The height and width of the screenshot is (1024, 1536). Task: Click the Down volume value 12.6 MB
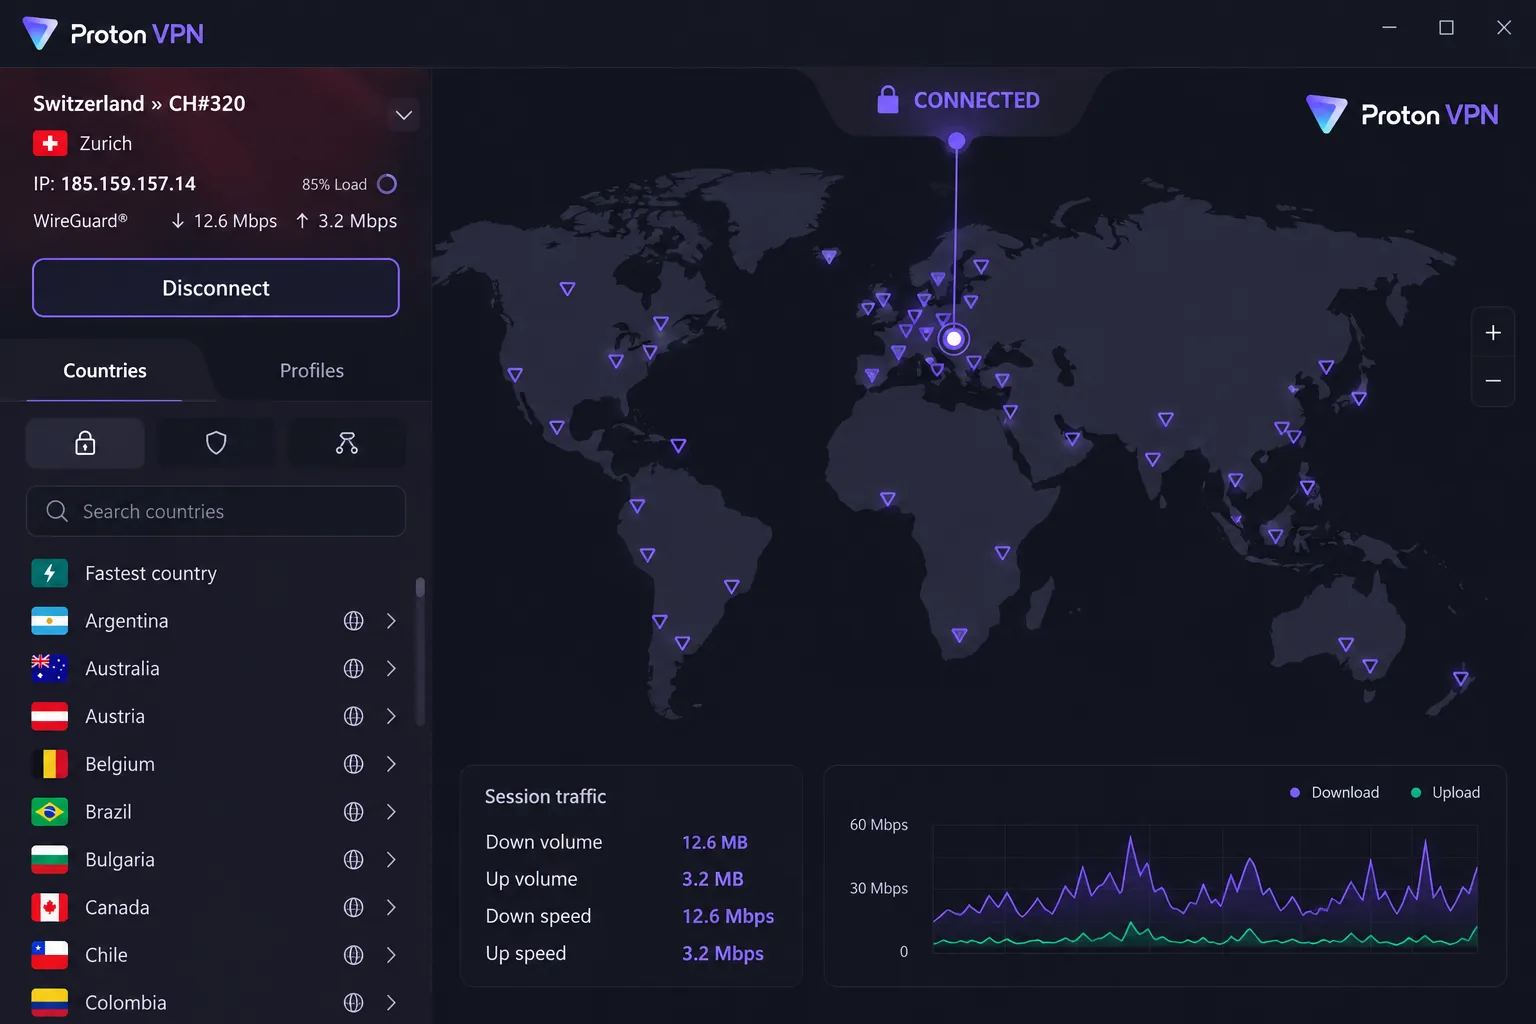715,842
